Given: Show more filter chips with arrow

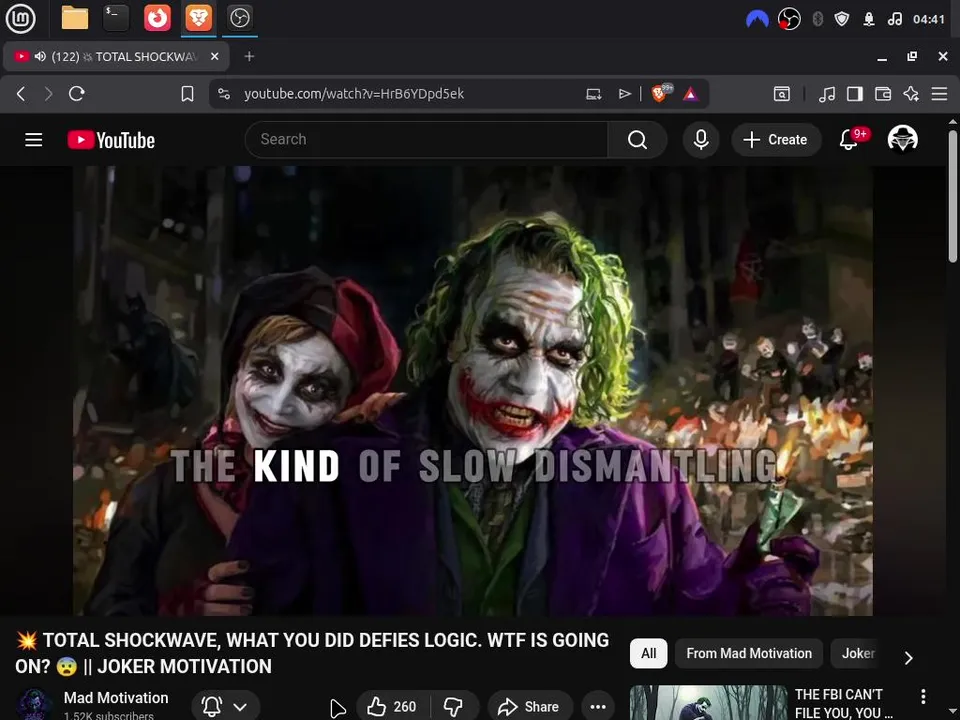Looking at the screenshot, I should pyautogui.click(x=909, y=658).
